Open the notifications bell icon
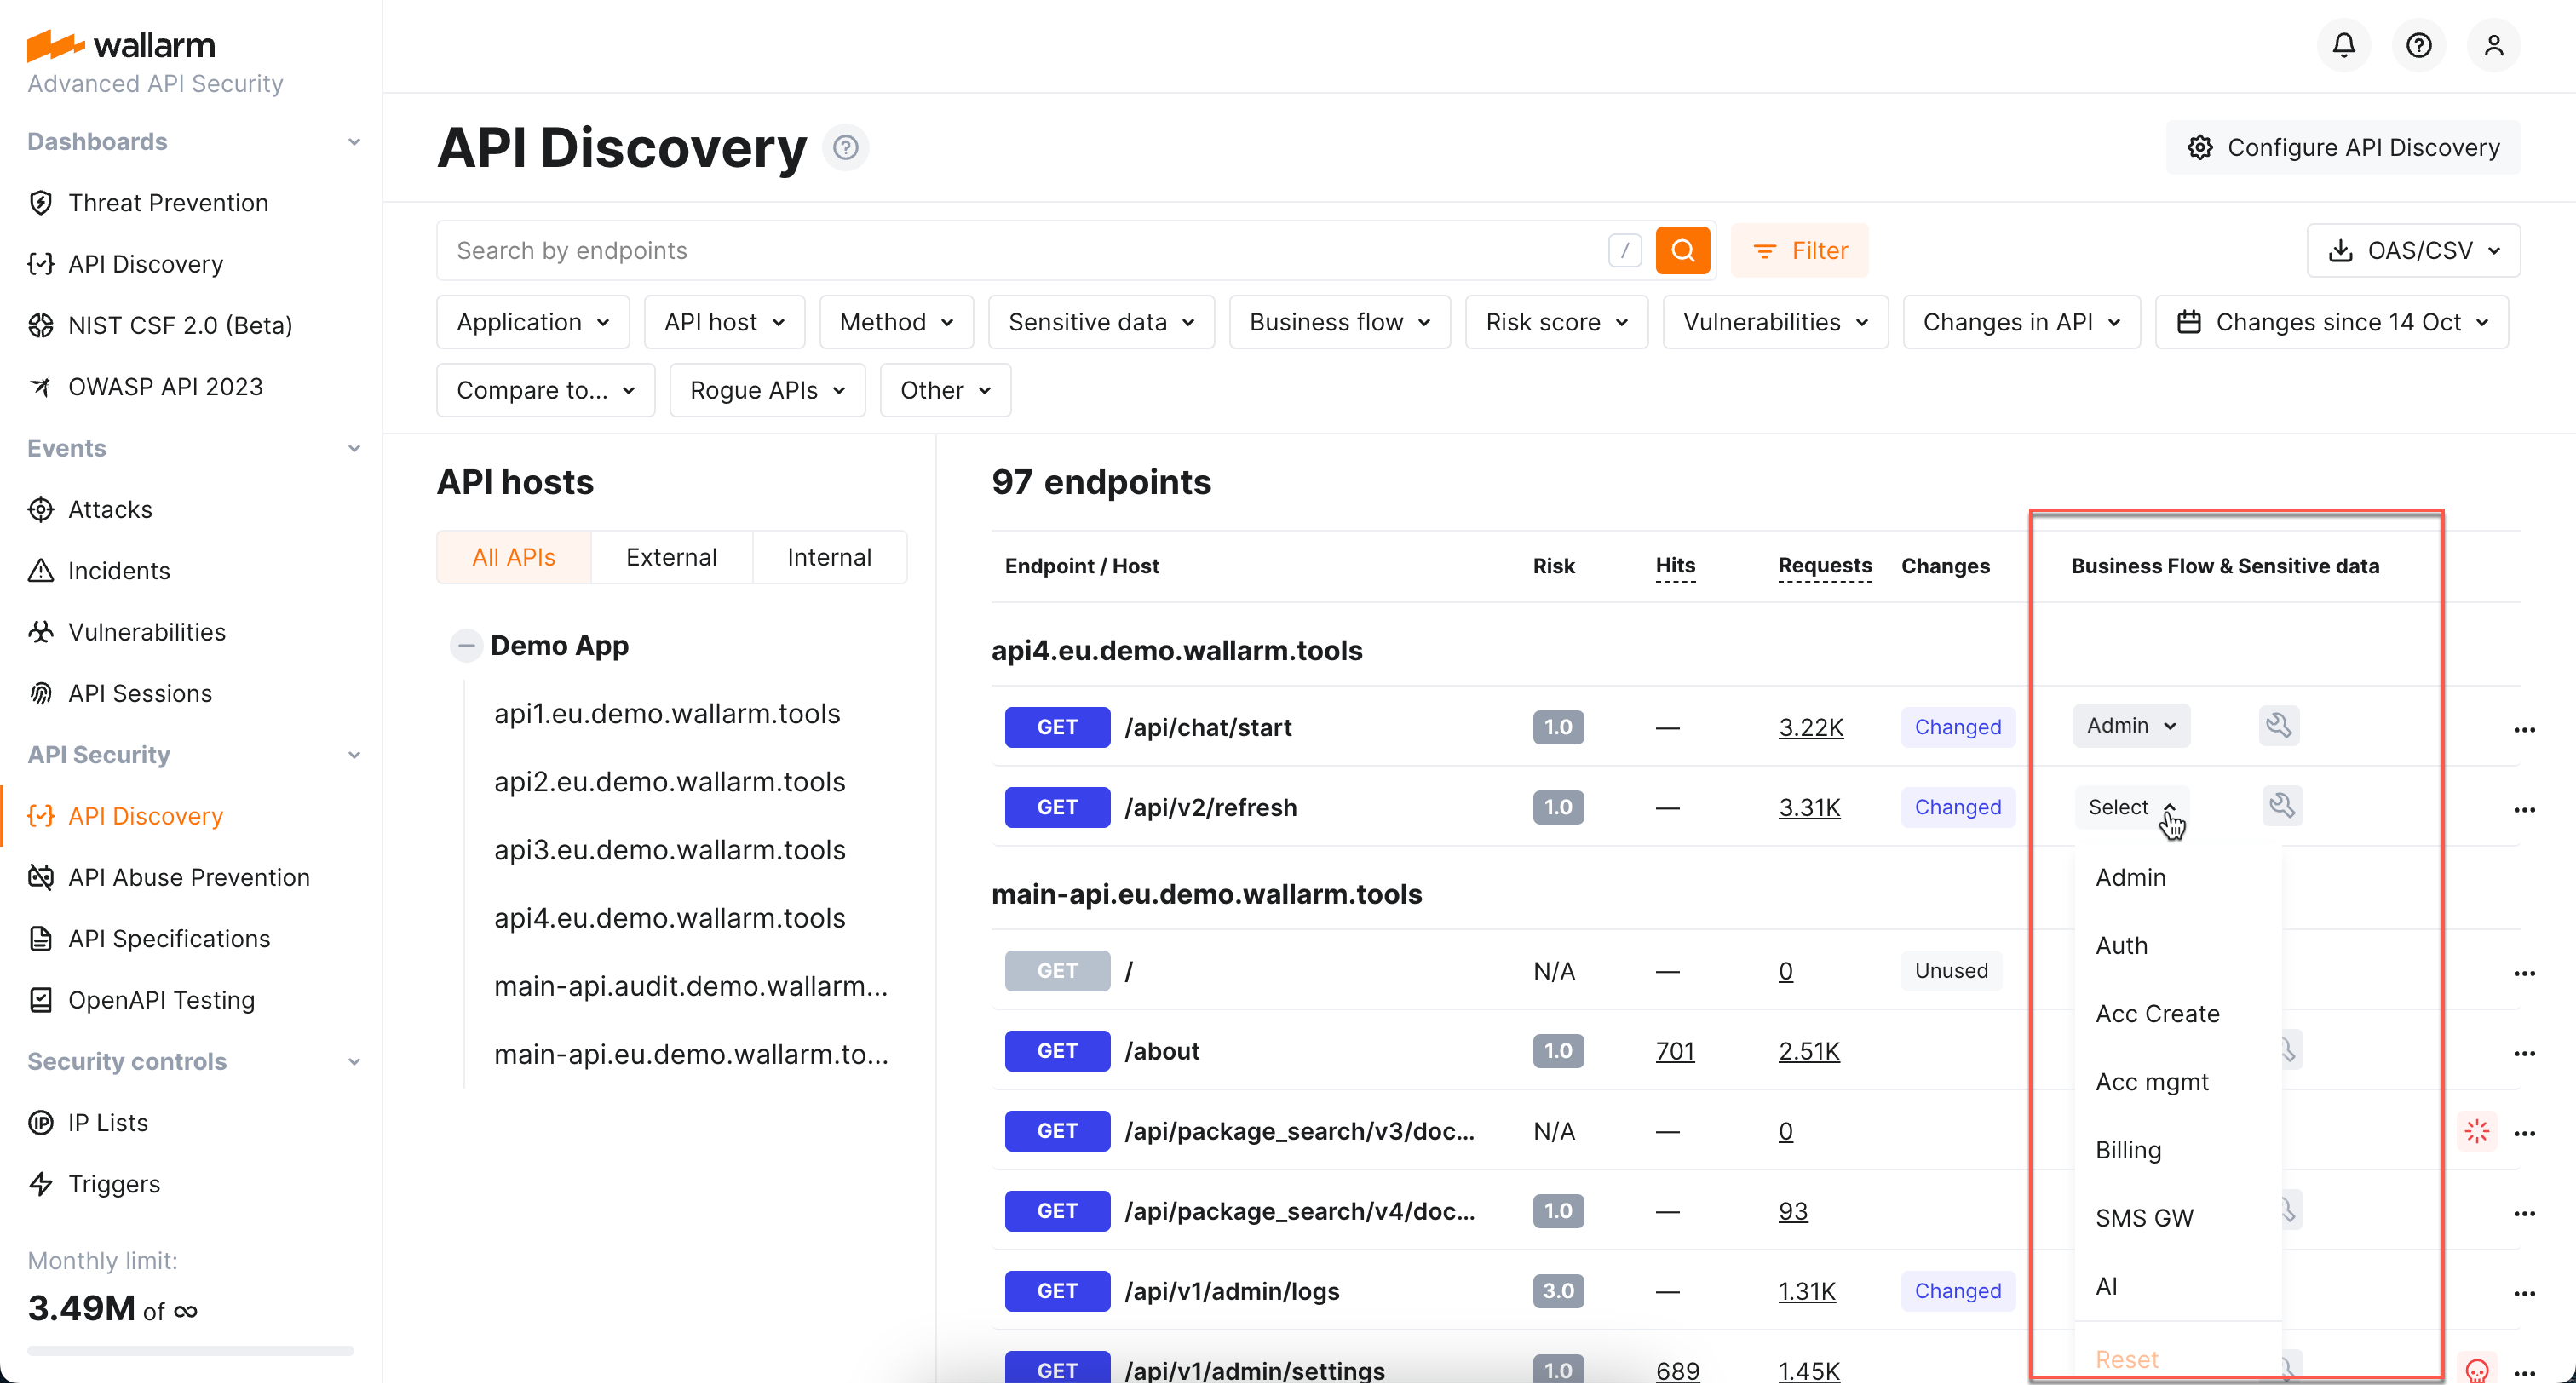 coord(2344,45)
